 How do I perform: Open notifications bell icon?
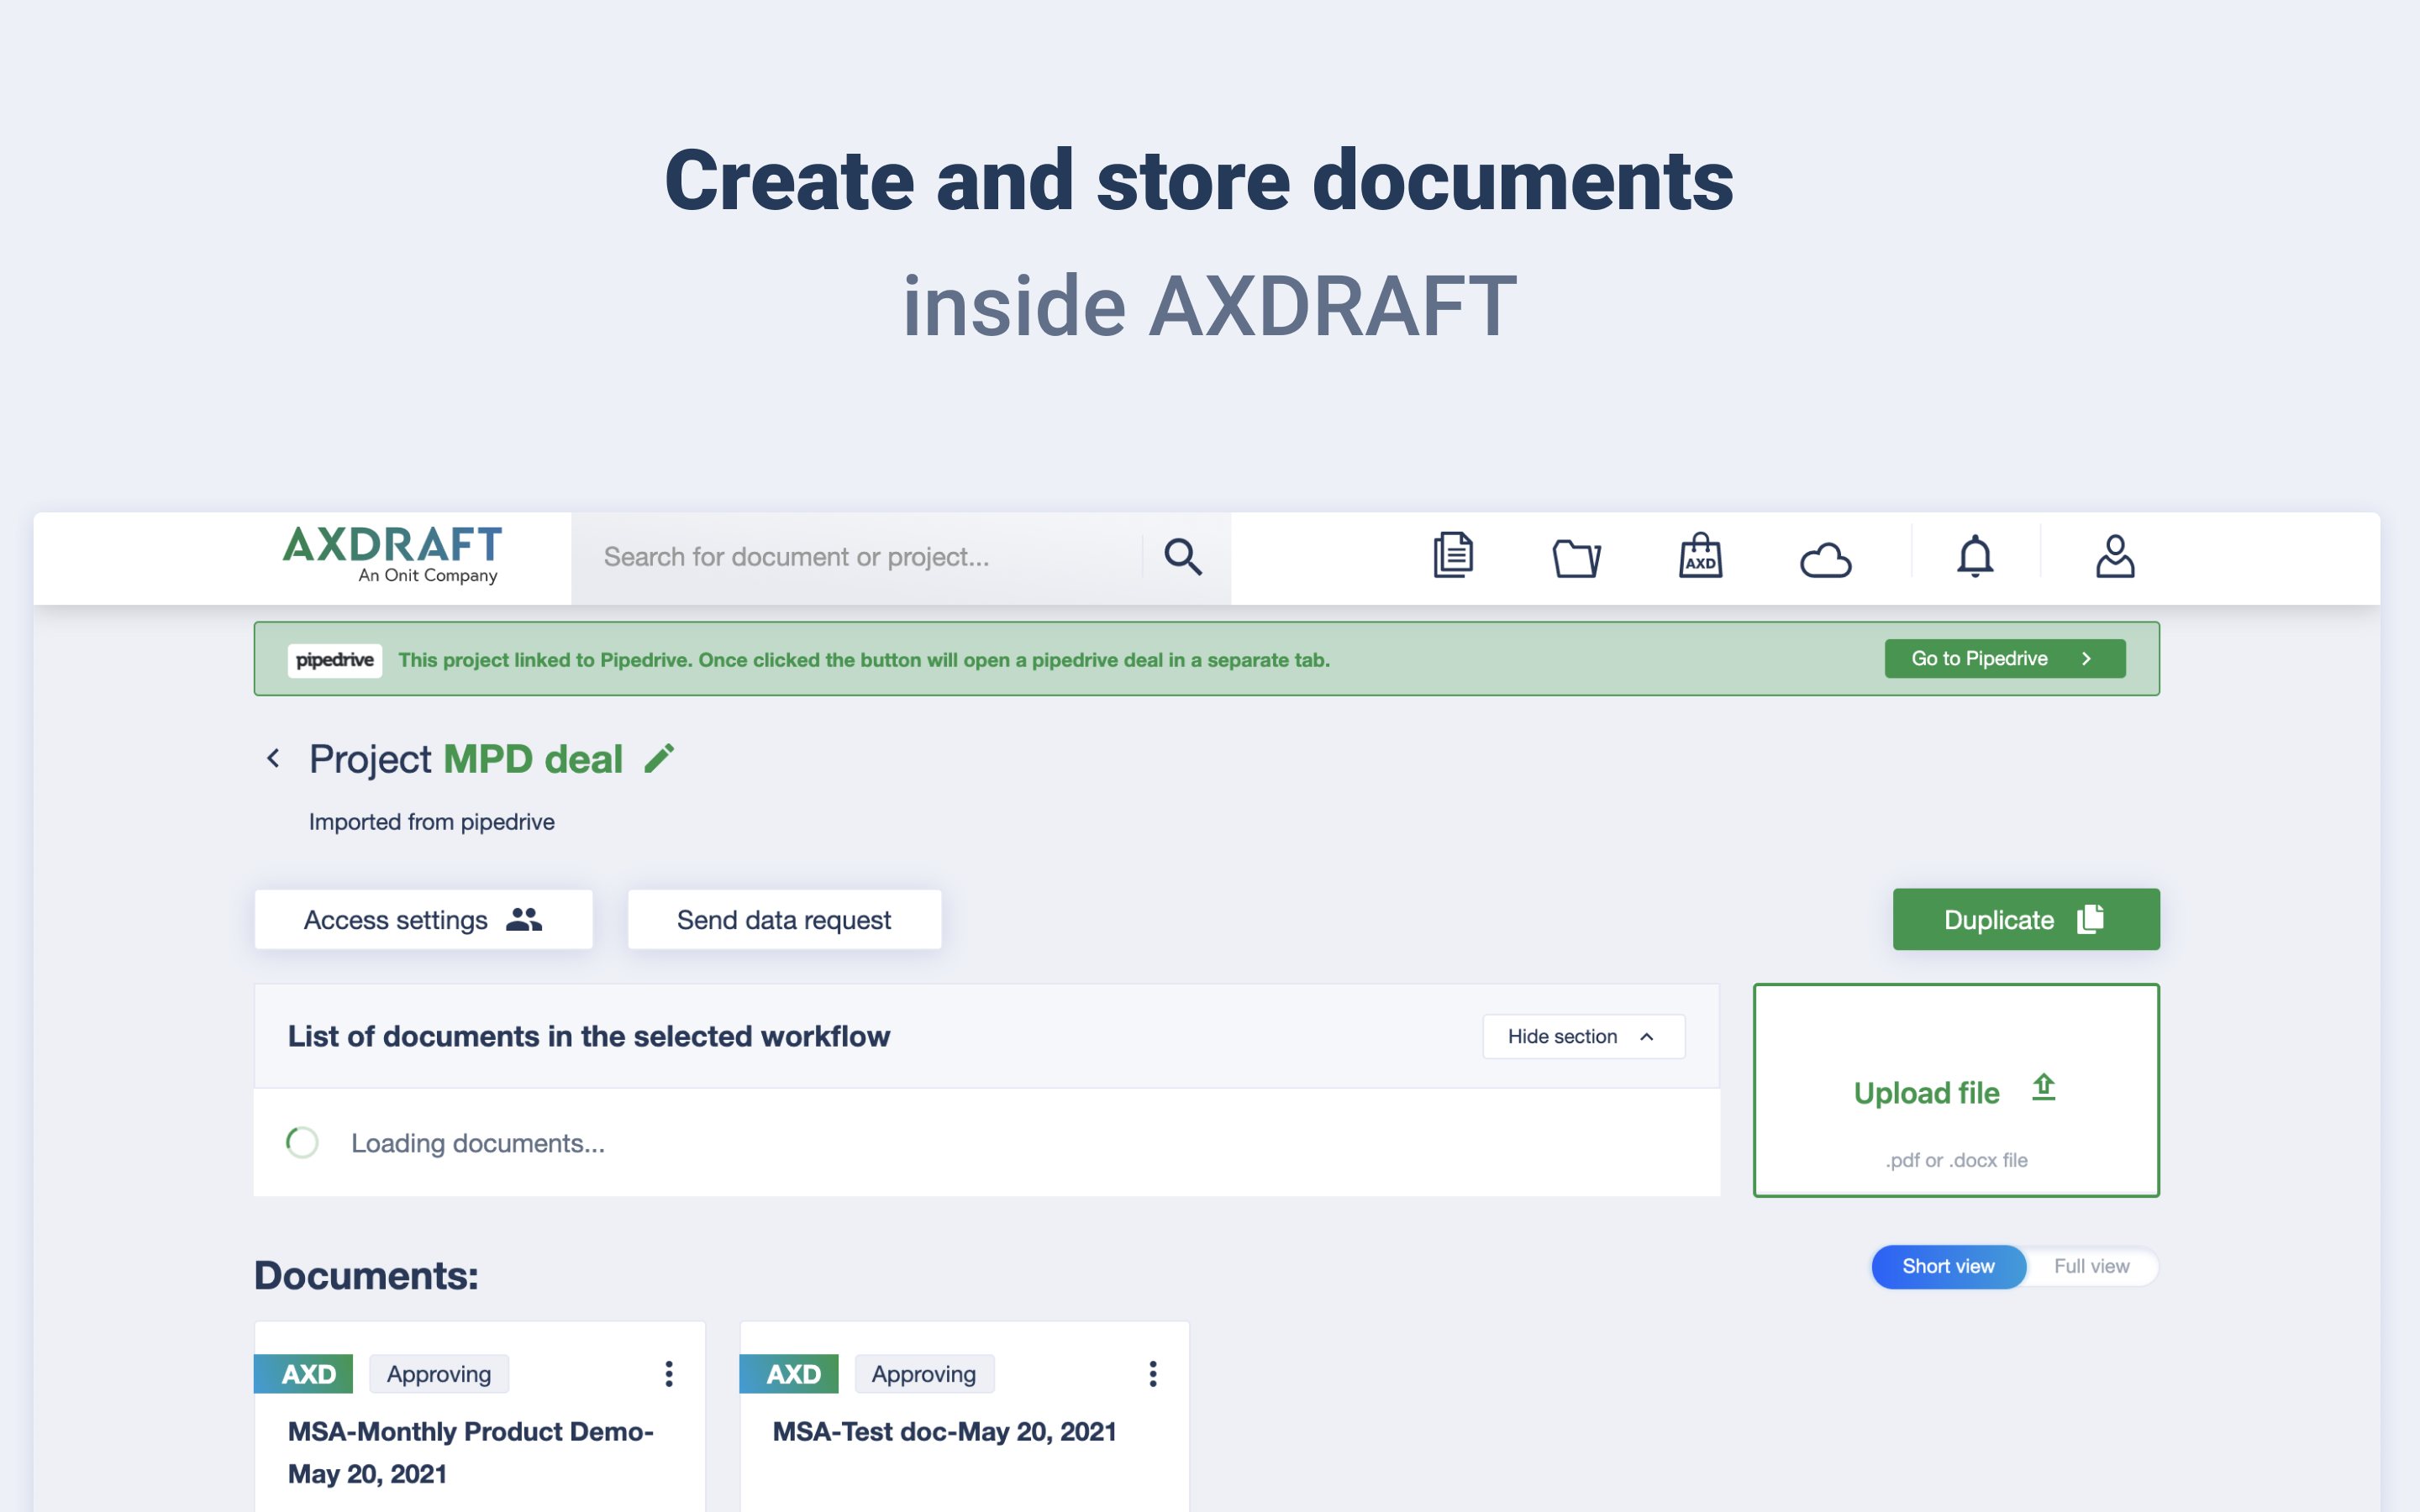pos(1975,556)
